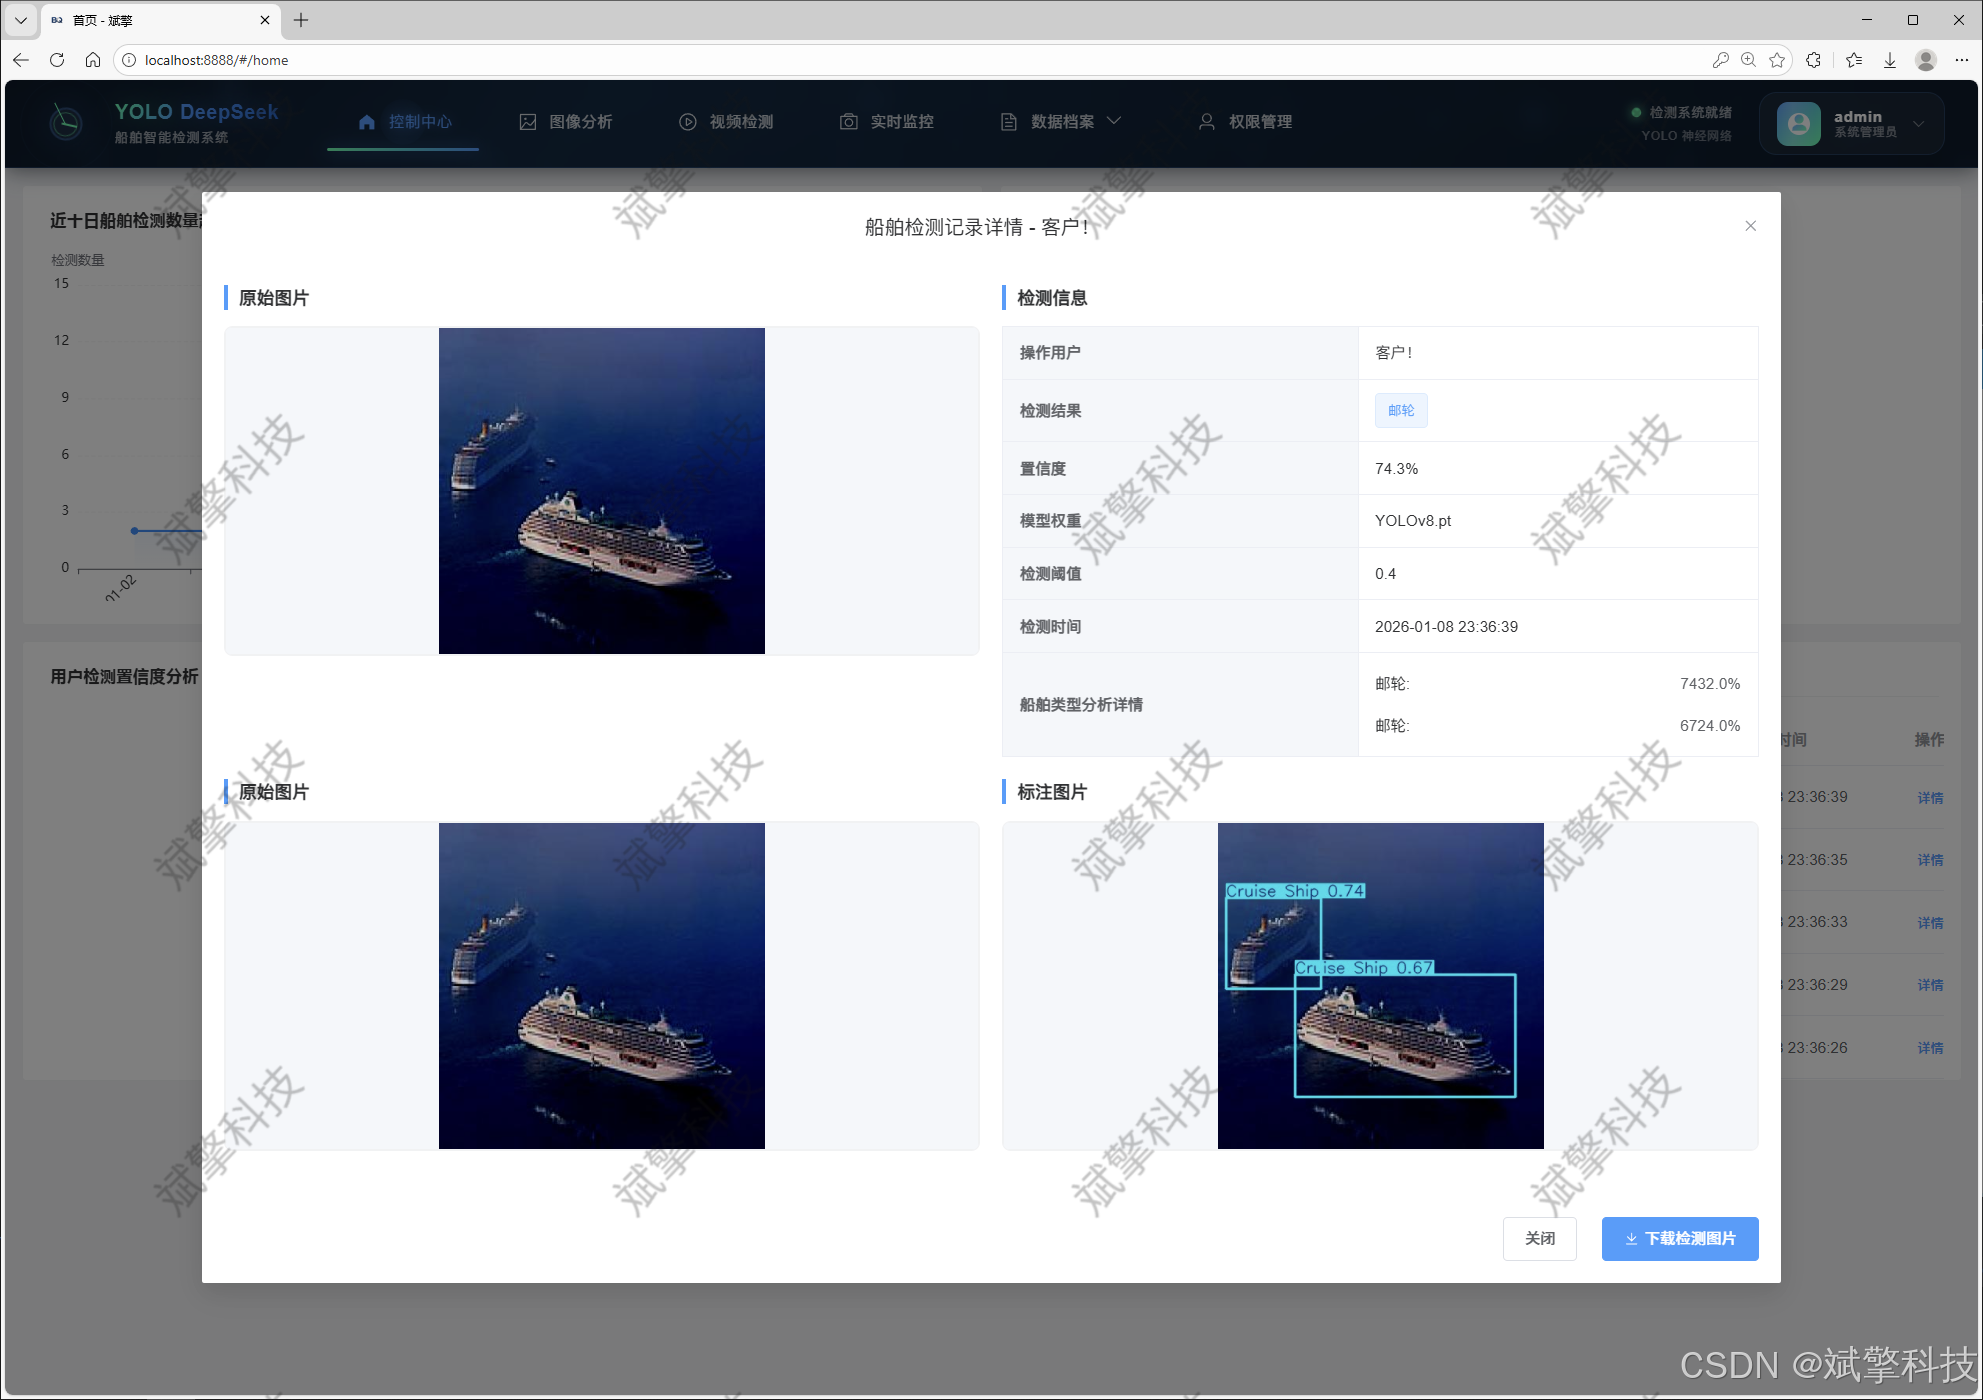
Task: Click the 邮轮 detection result tag
Action: [x=1400, y=410]
